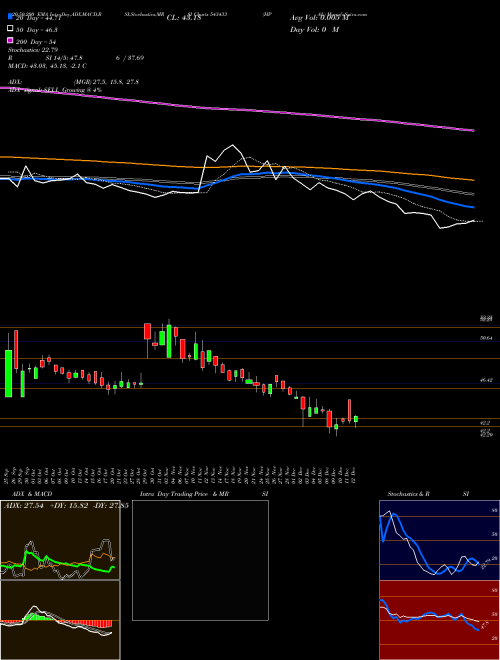The height and width of the screenshot is (660, 500).
Task: Select the '200 Day - 54' legend text
Action: (x=35, y=42)
